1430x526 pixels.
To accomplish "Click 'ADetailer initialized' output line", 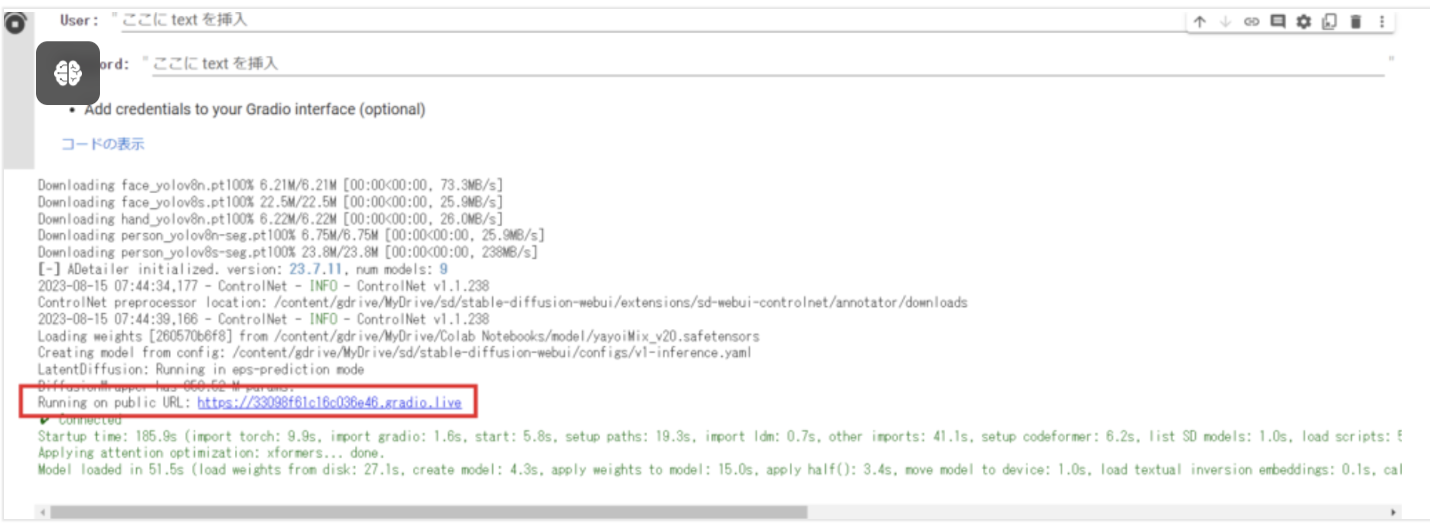I will [x=242, y=269].
